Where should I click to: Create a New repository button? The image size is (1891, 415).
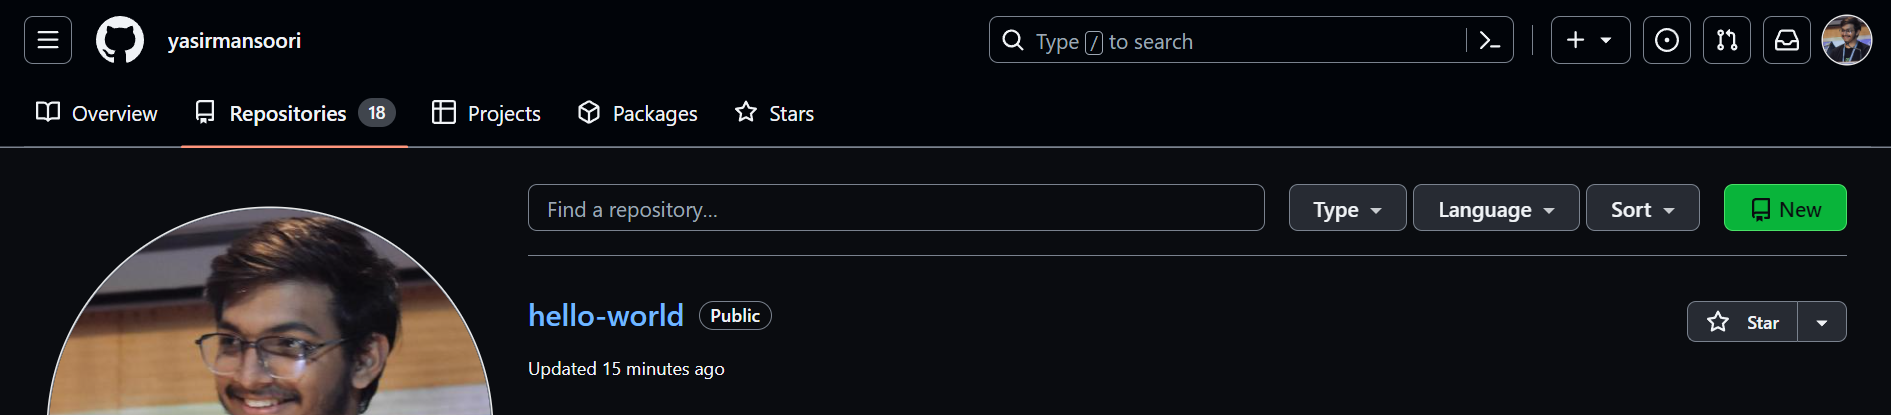point(1785,208)
